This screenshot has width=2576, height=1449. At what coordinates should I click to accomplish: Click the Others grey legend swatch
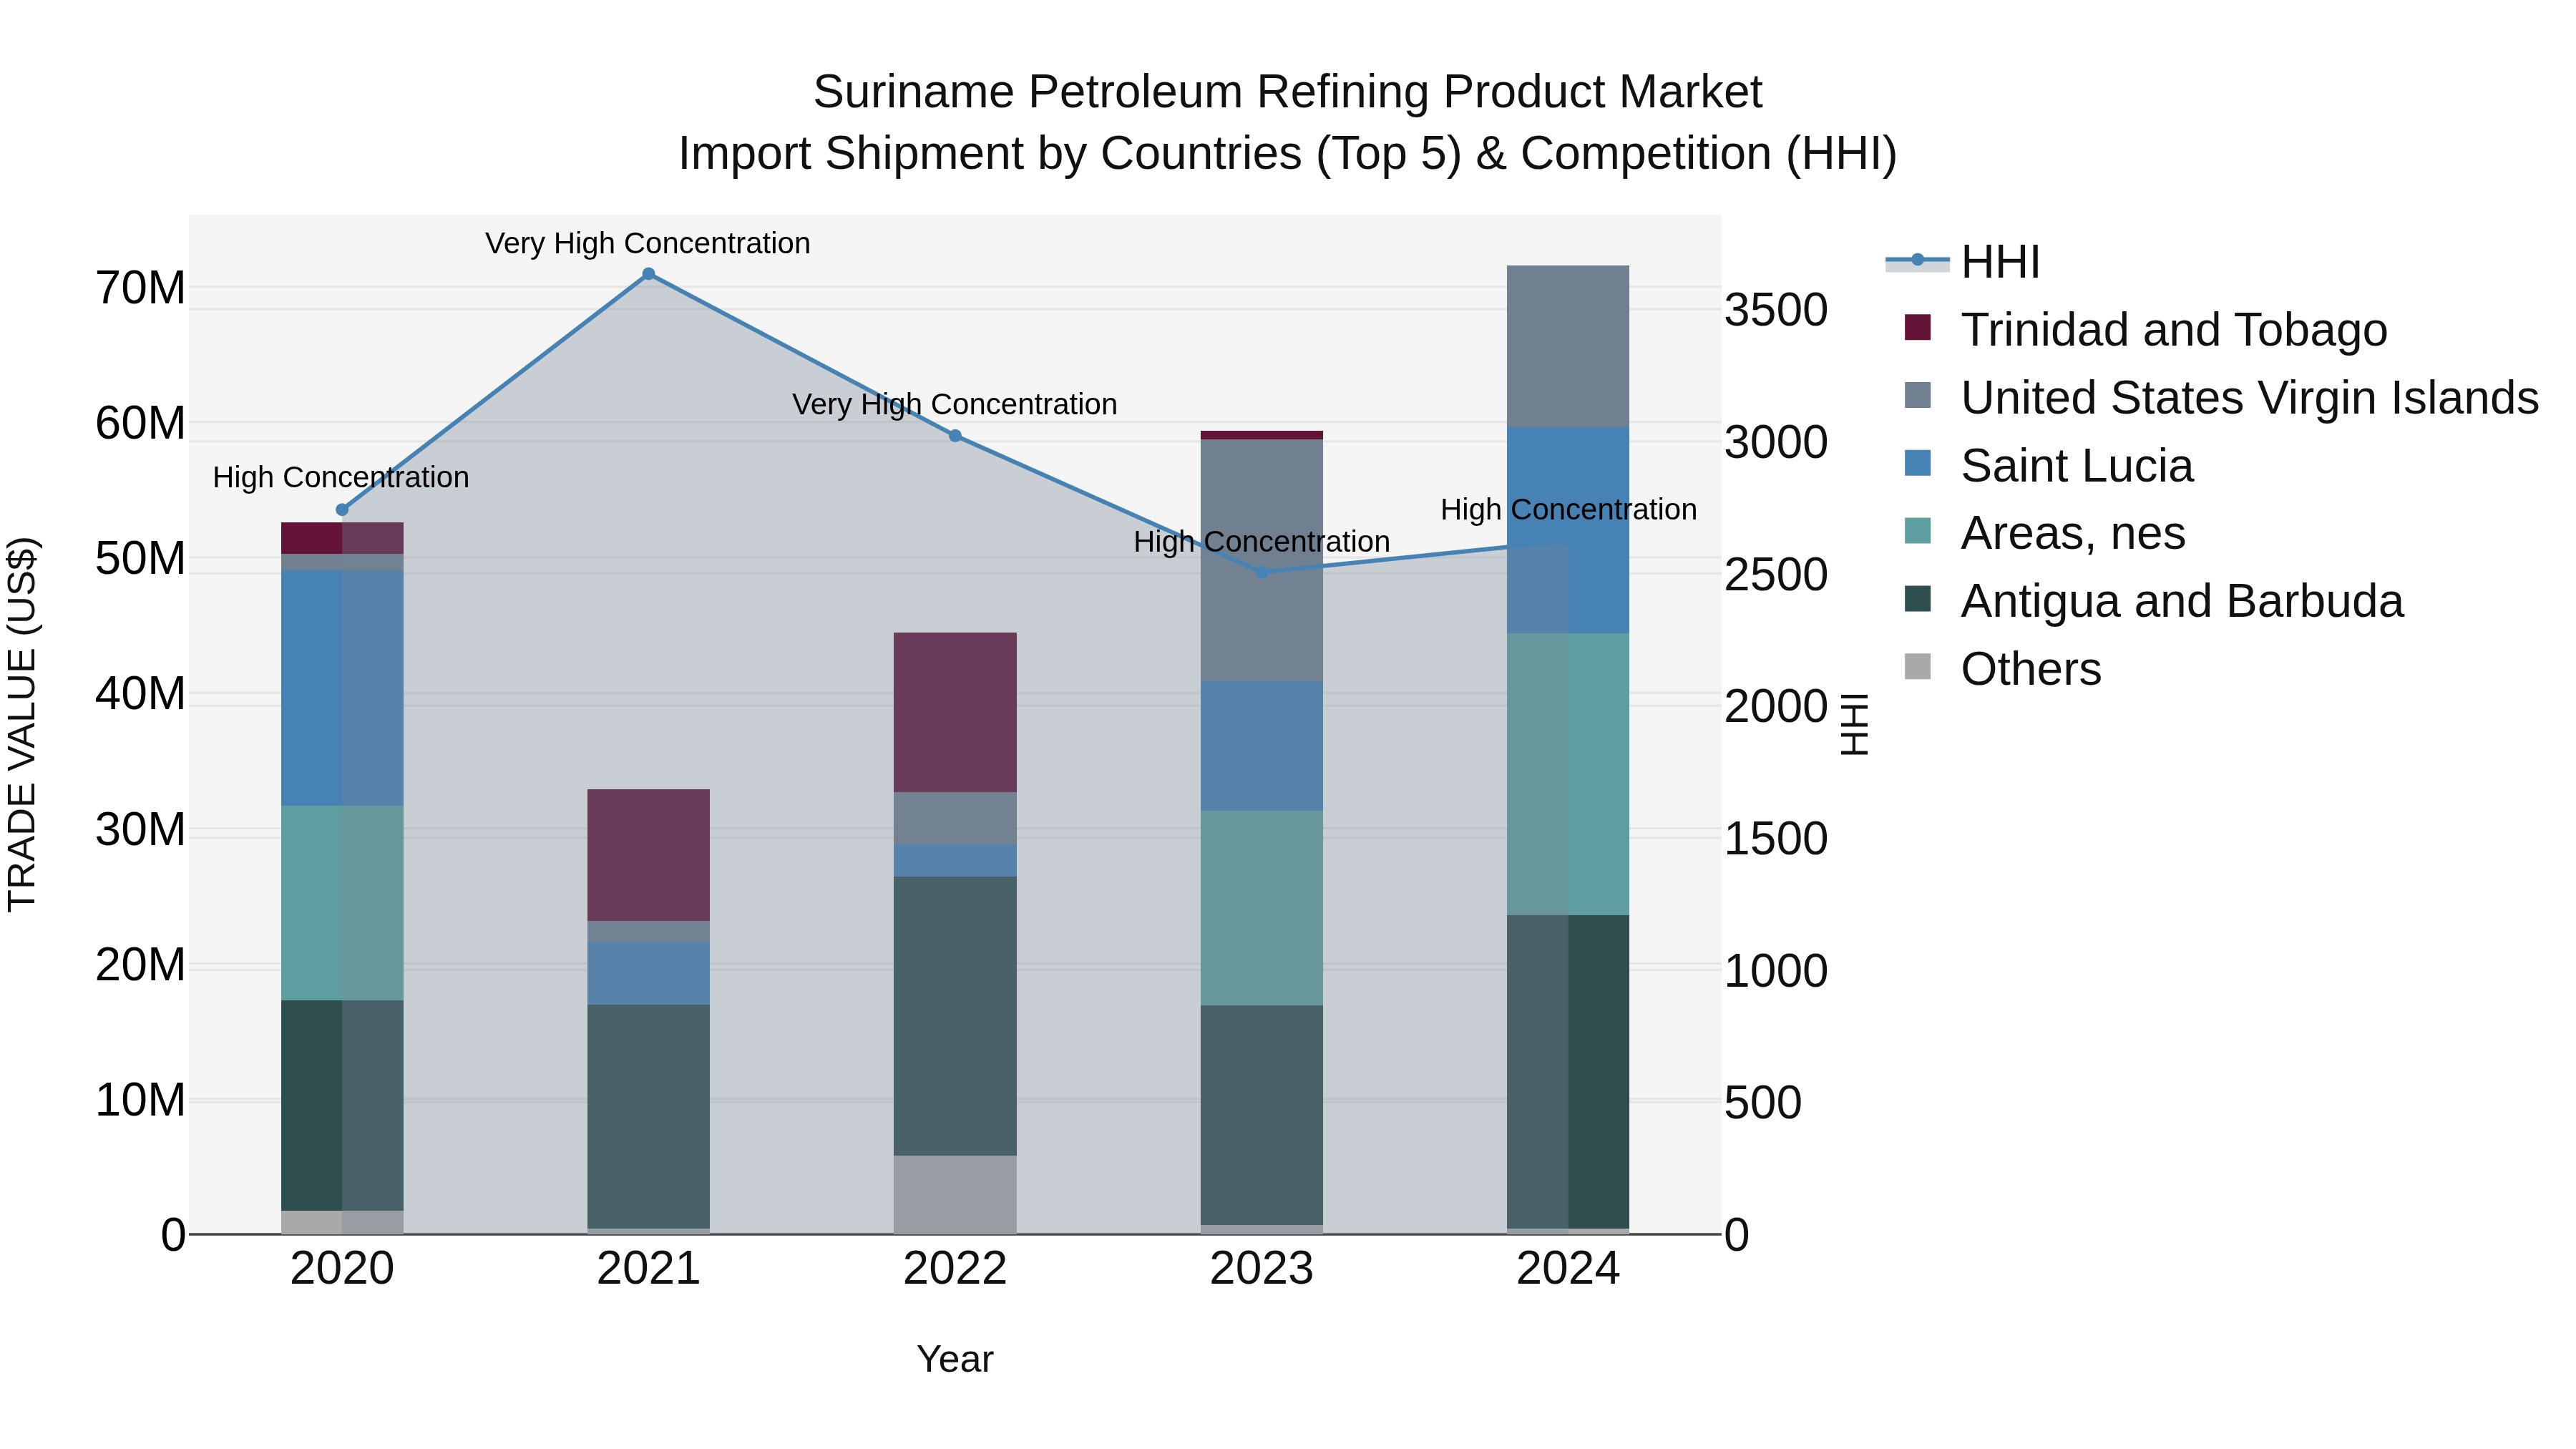point(1918,666)
